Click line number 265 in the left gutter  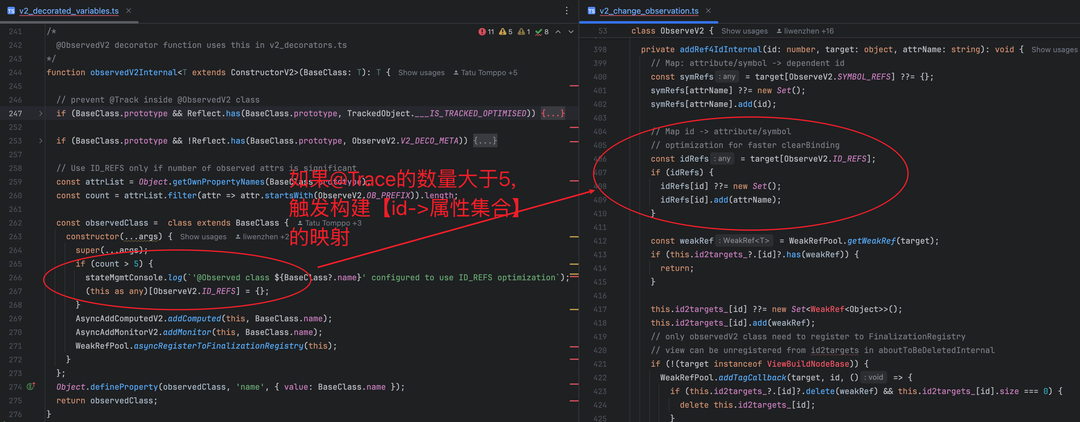pyautogui.click(x=16, y=264)
